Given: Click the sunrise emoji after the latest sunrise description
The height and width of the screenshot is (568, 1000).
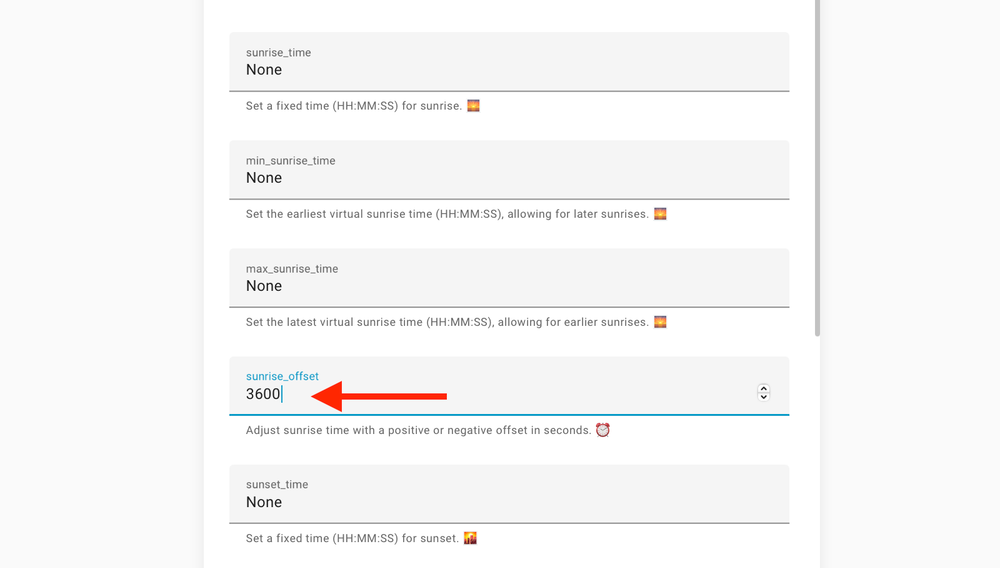Looking at the screenshot, I should point(660,322).
